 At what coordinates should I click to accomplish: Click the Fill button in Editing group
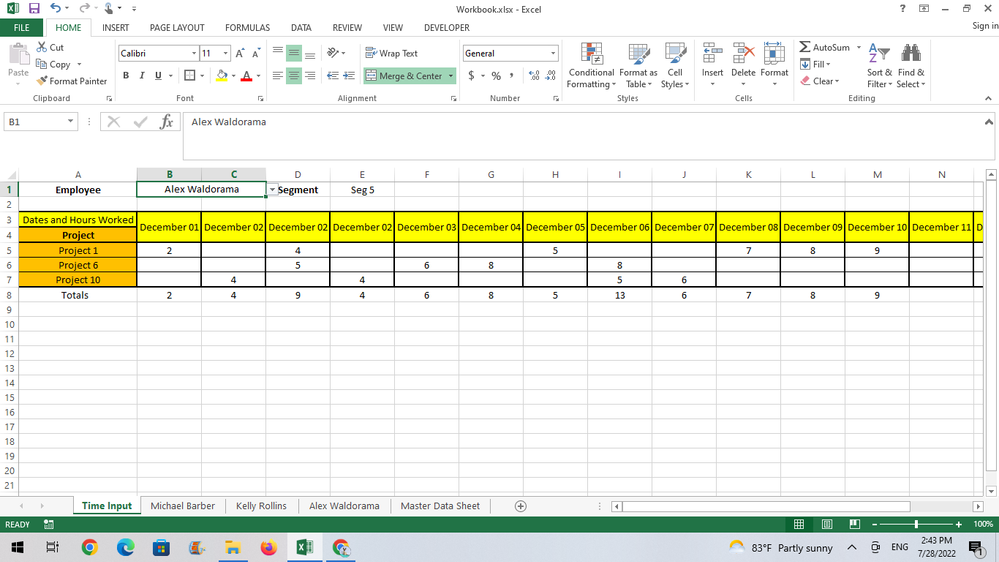[x=816, y=64]
